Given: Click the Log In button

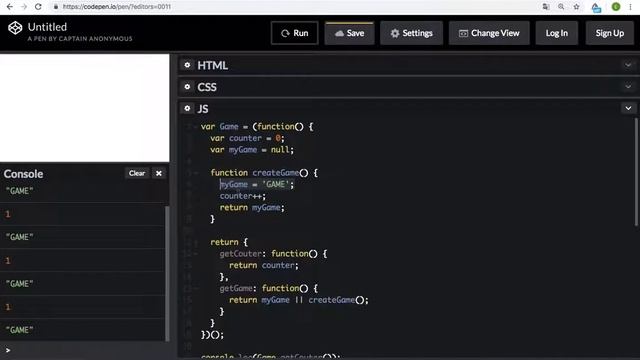Looking at the screenshot, I should tap(557, 33).
